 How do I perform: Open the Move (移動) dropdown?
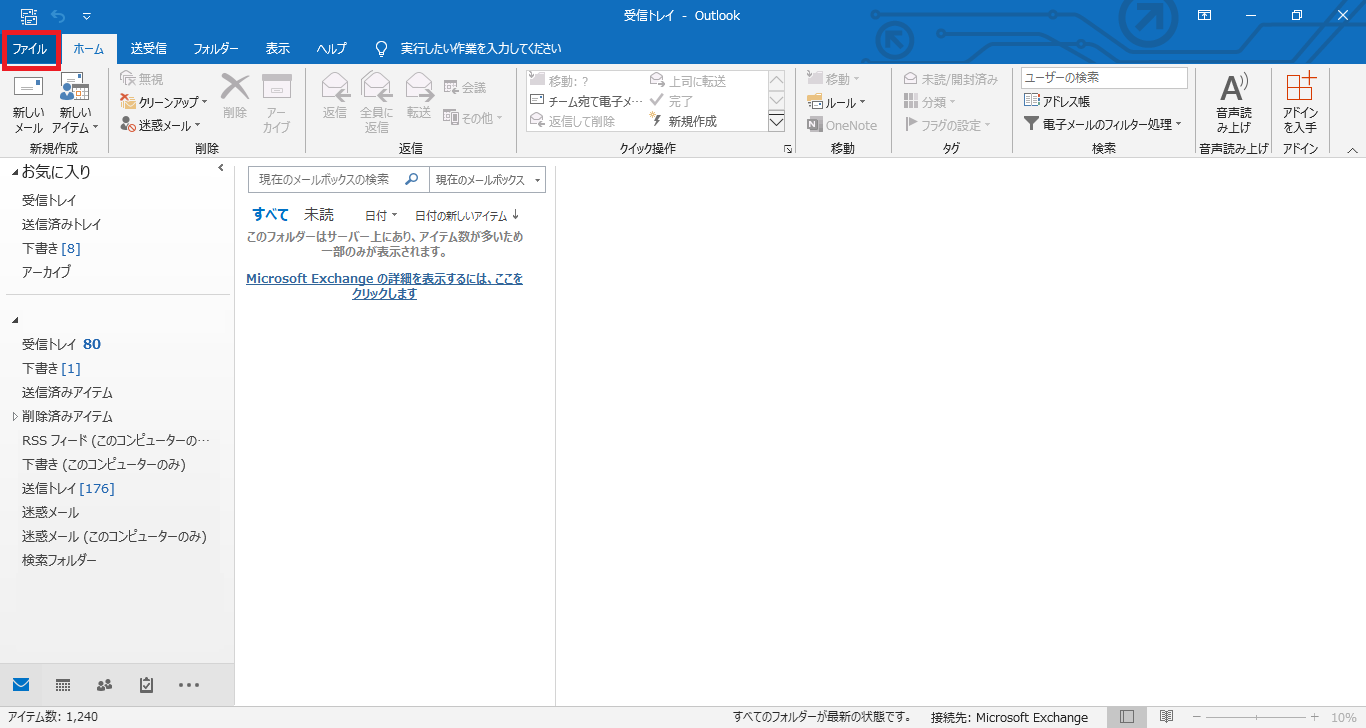point(834,79)
